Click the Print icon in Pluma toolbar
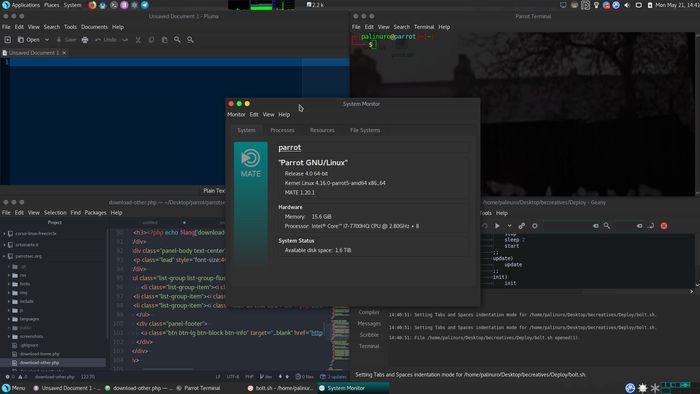Screen dimensions: 700x394 coord(85,40)
